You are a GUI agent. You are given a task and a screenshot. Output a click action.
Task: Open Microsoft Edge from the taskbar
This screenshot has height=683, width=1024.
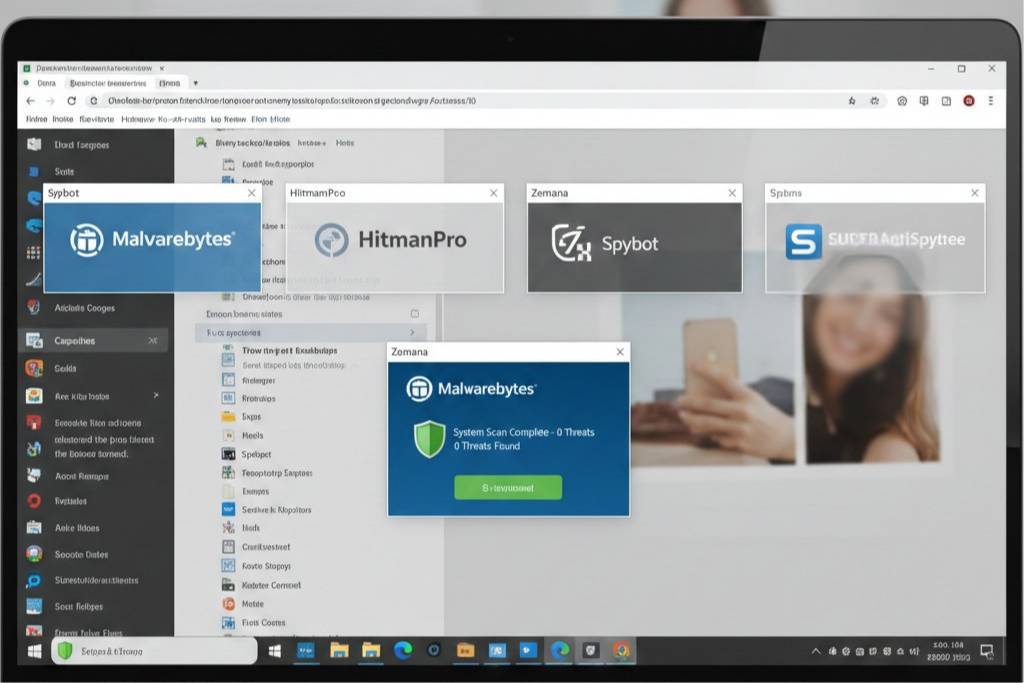[403, 651]
